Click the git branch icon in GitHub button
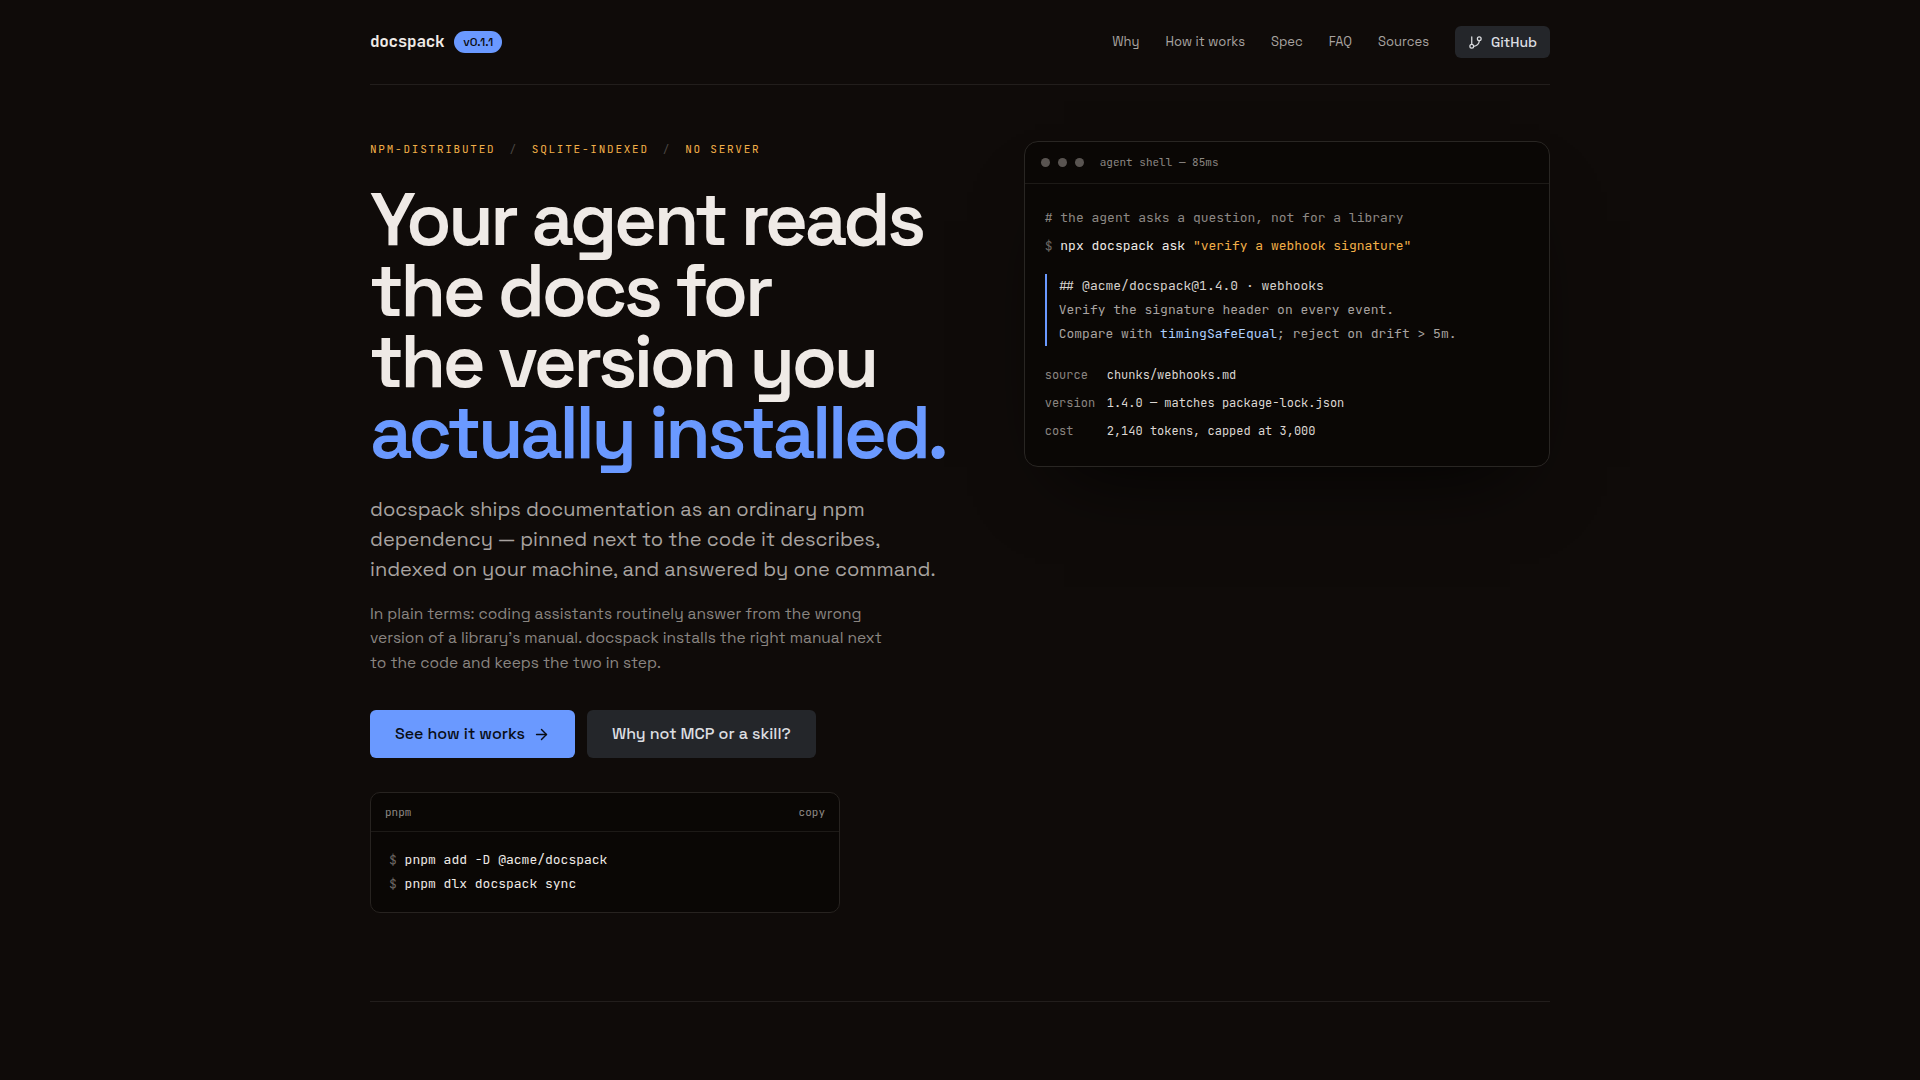Image resolution: width=1920 pixels, height=1080 pixels. [x=1475, y=42]
